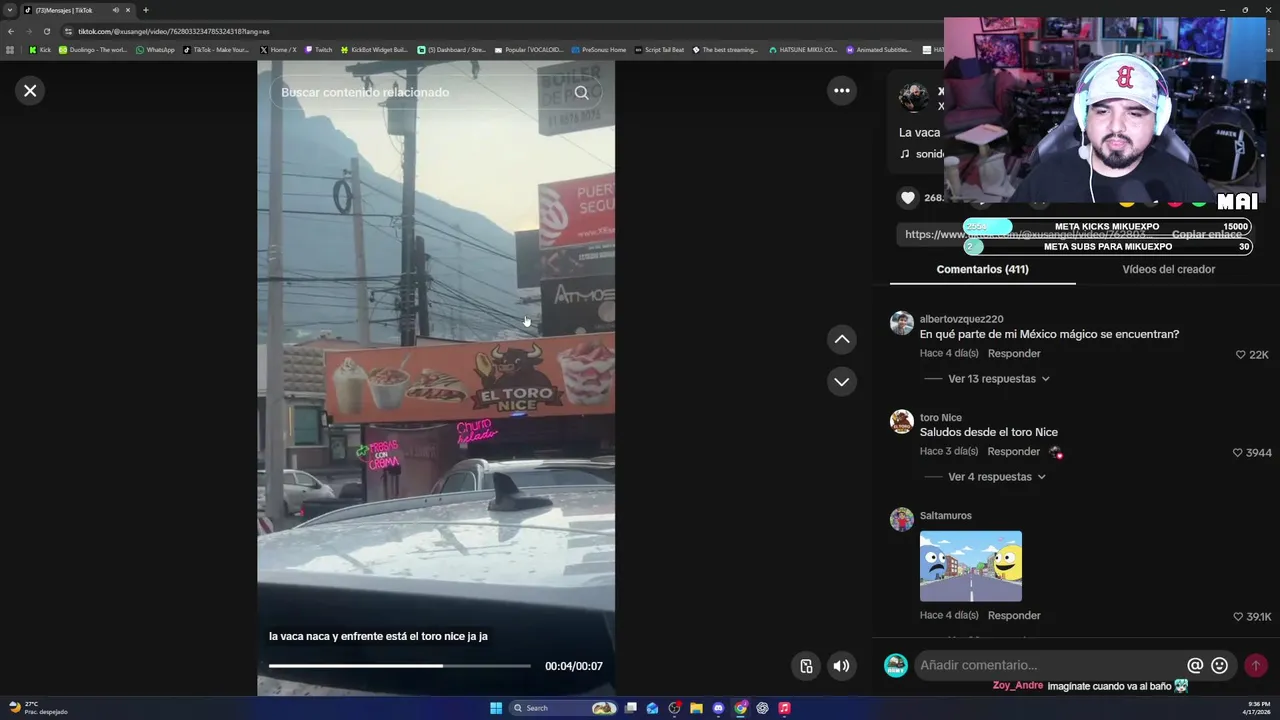Screen dimensions: 1280x720
Task: Mute the video with the speaker icon
Action: pos(842,666)
